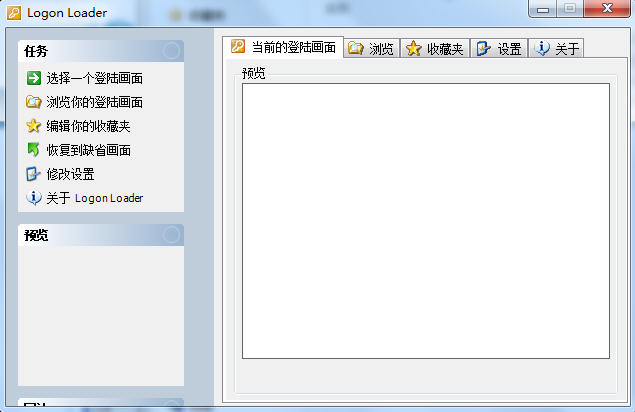The image size is (635, 412).
Task: Click the white logon screen preview area
Action: 426,221
